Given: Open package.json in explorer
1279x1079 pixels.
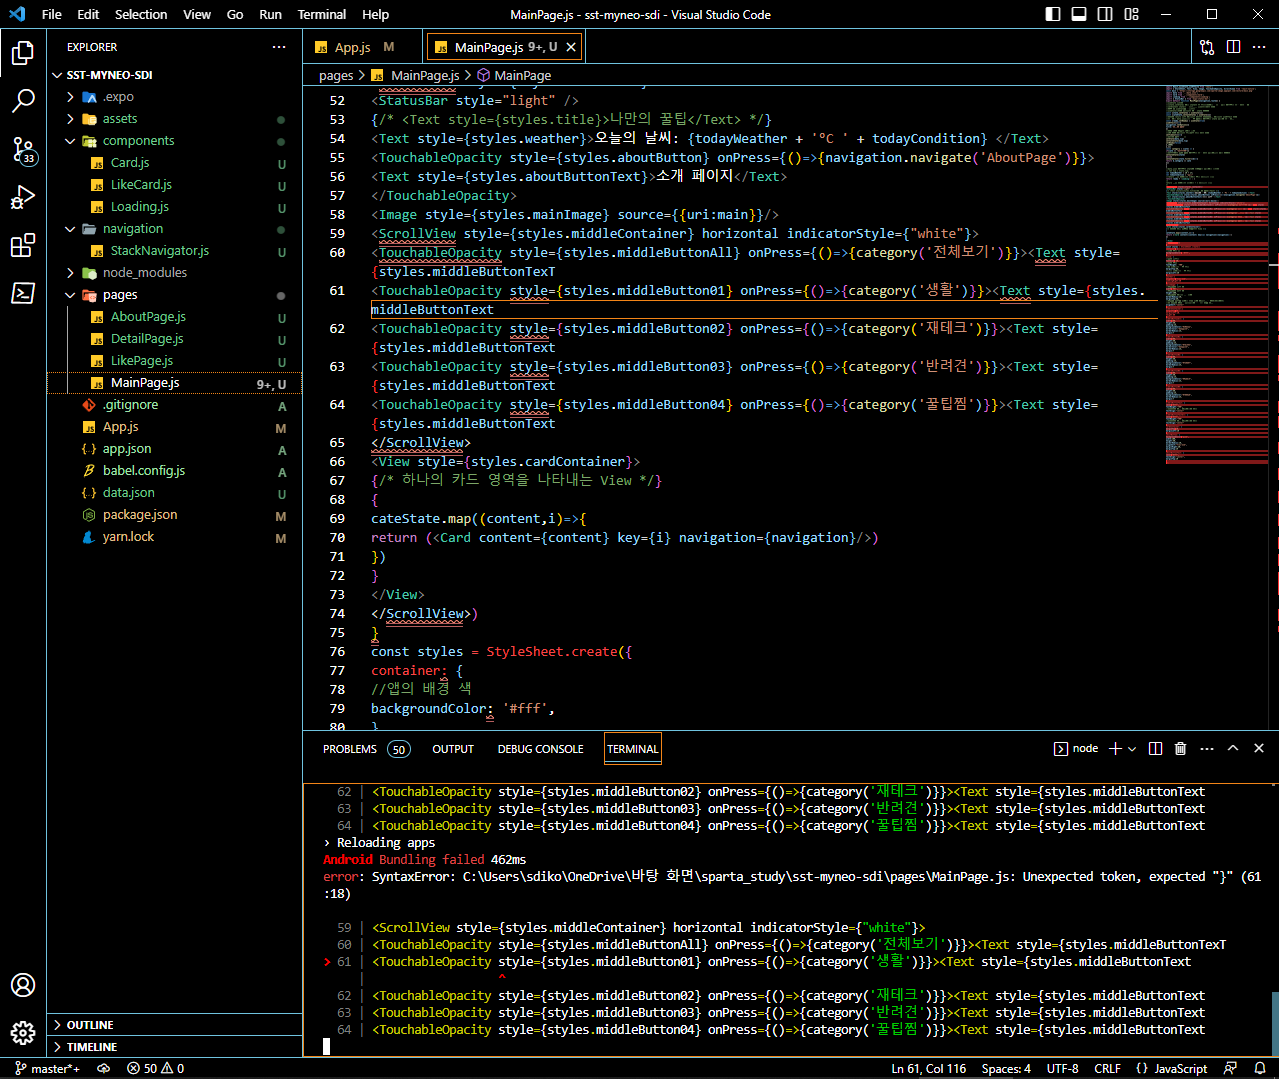Looking at the screenshot, I should click(140, 515).
